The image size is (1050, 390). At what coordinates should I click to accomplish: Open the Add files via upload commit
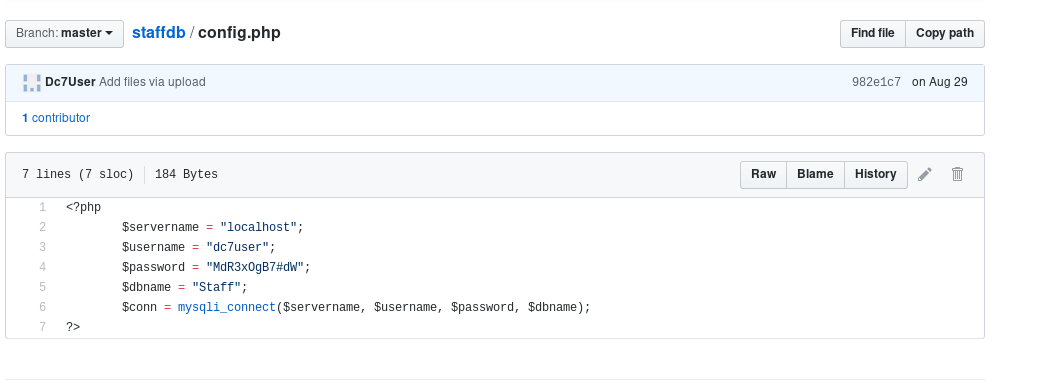click(152, 82)
